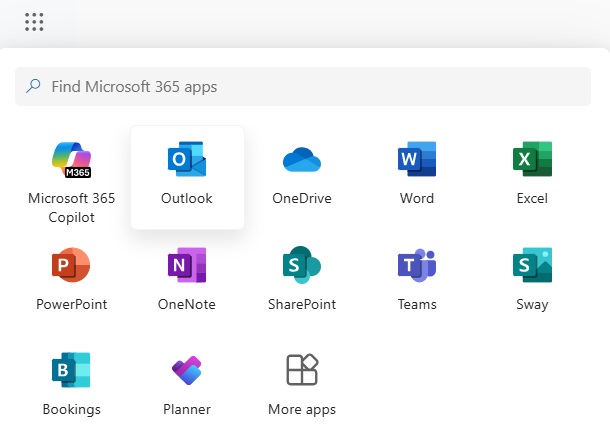Image resolution: width=610 pixels, height=426 pixels.
Task: Click the search magnifier icon
Action: (x=35, y=87)
